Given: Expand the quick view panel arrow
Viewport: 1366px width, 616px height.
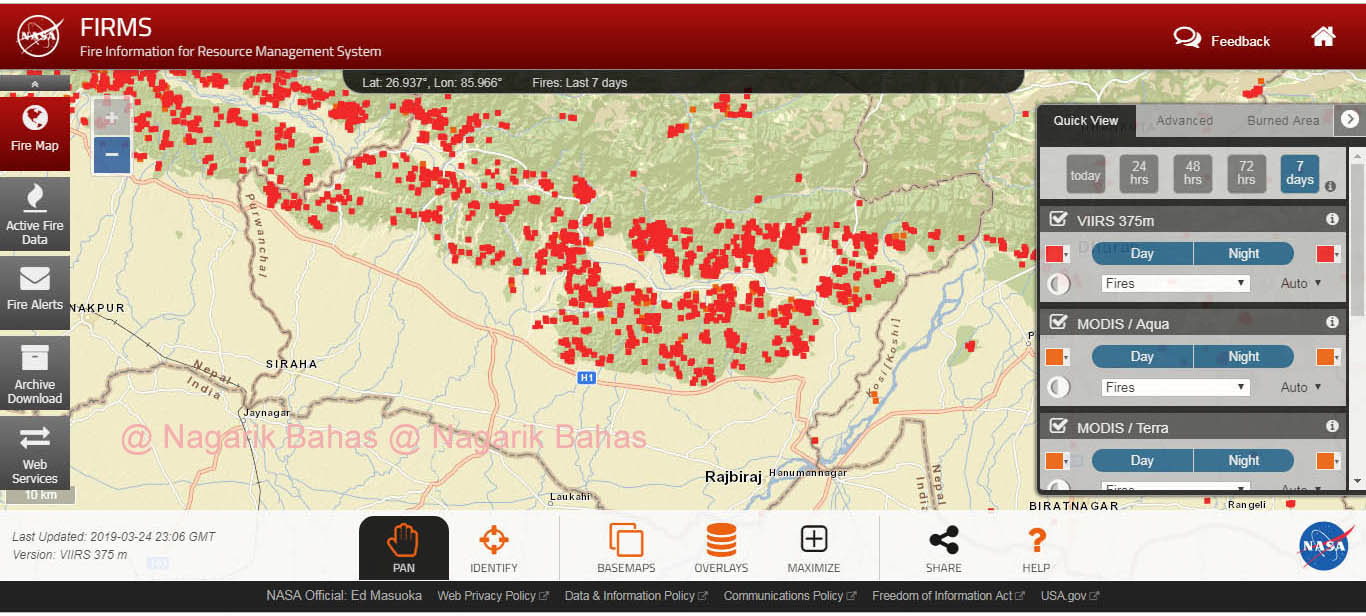Looking at the screenshot, I should pos(1350,119).
